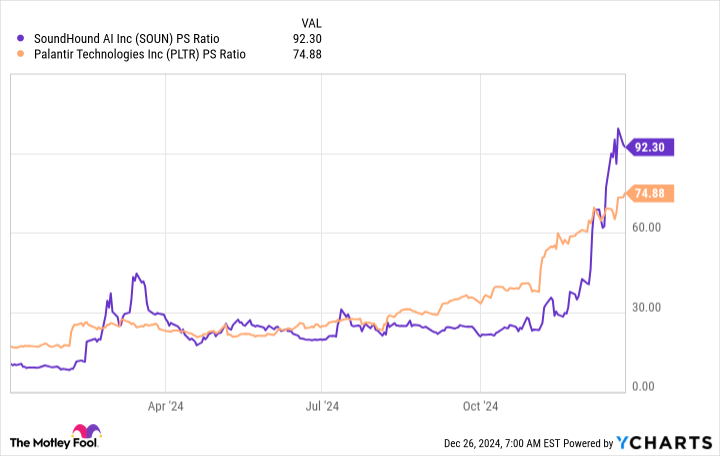
Task: Click The Motley Fool wordmark text
Action: click(53, 443)
